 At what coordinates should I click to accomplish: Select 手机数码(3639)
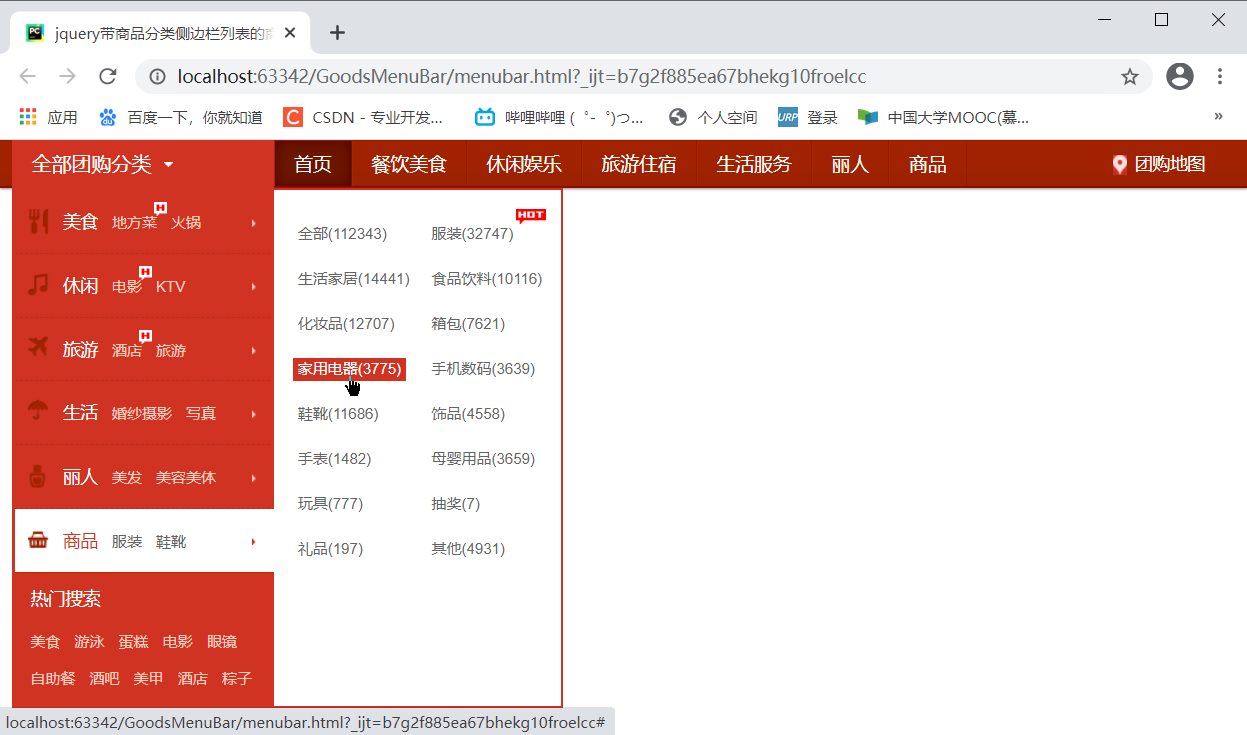[x=483, y=369]
